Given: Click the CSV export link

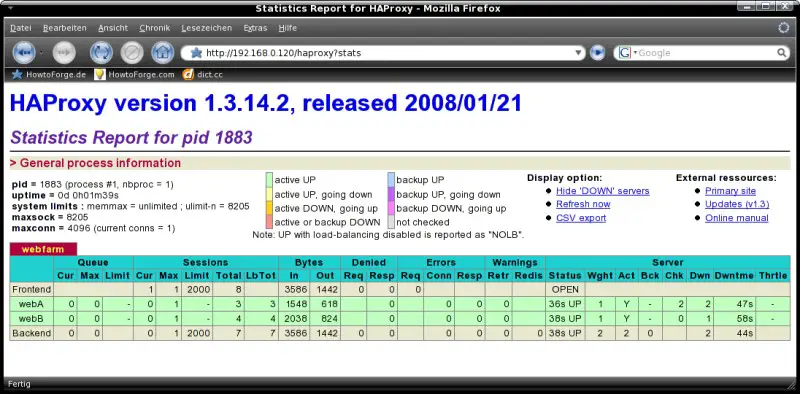Looking at the screenshot, I should point(581,218).
